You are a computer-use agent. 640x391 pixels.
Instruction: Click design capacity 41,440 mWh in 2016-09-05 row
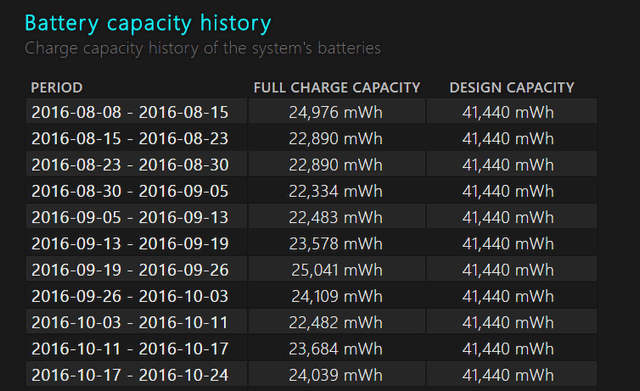(x=508, y=218)
